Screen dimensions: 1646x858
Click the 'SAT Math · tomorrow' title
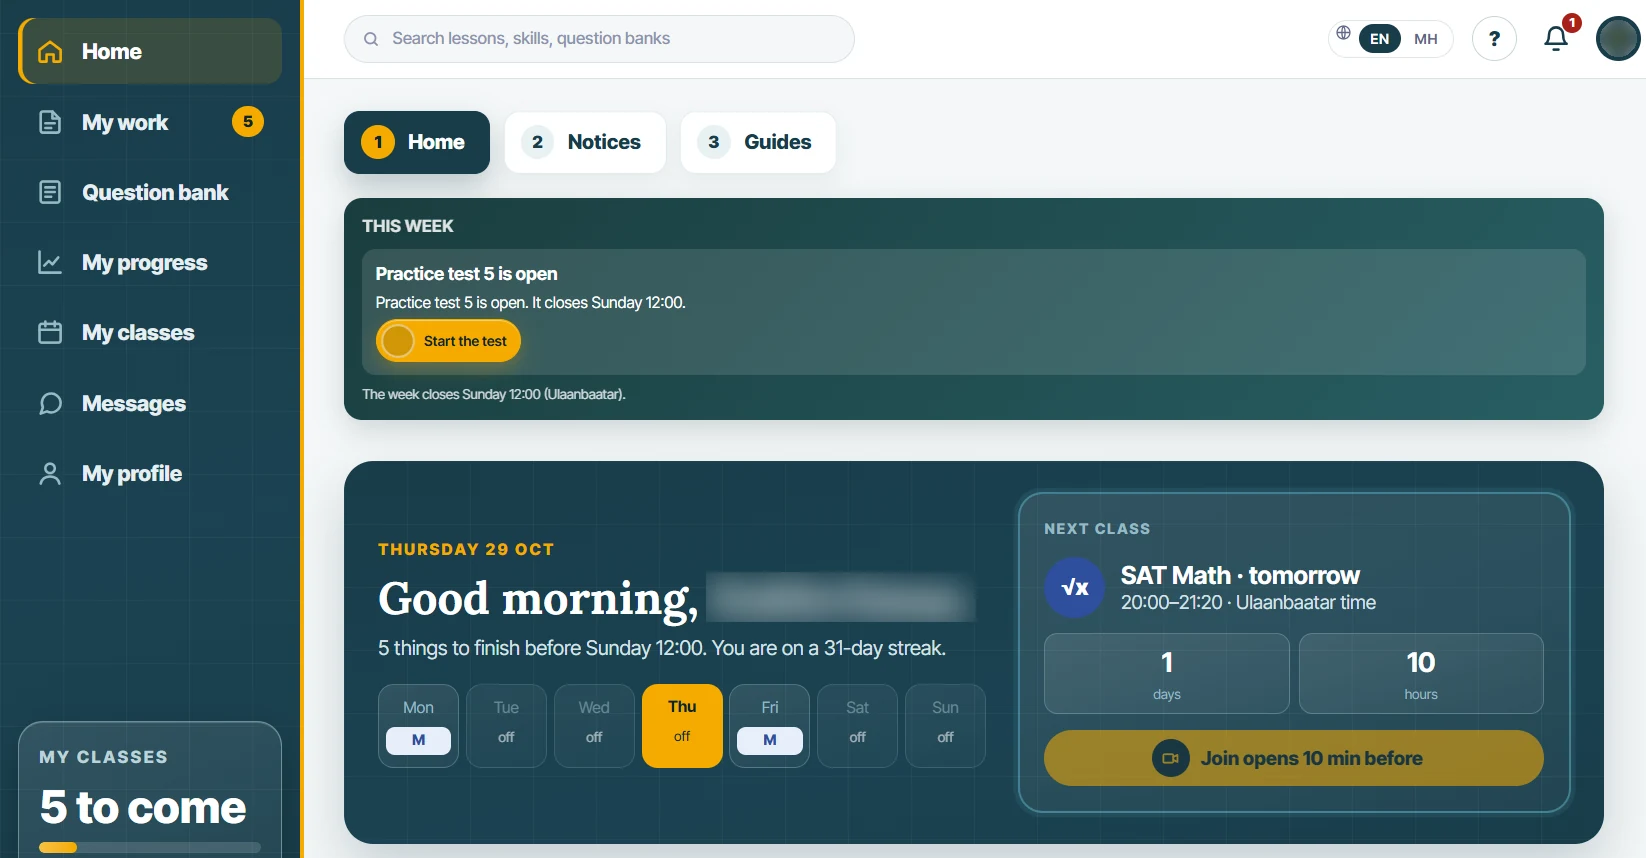tap(1240, 575)
